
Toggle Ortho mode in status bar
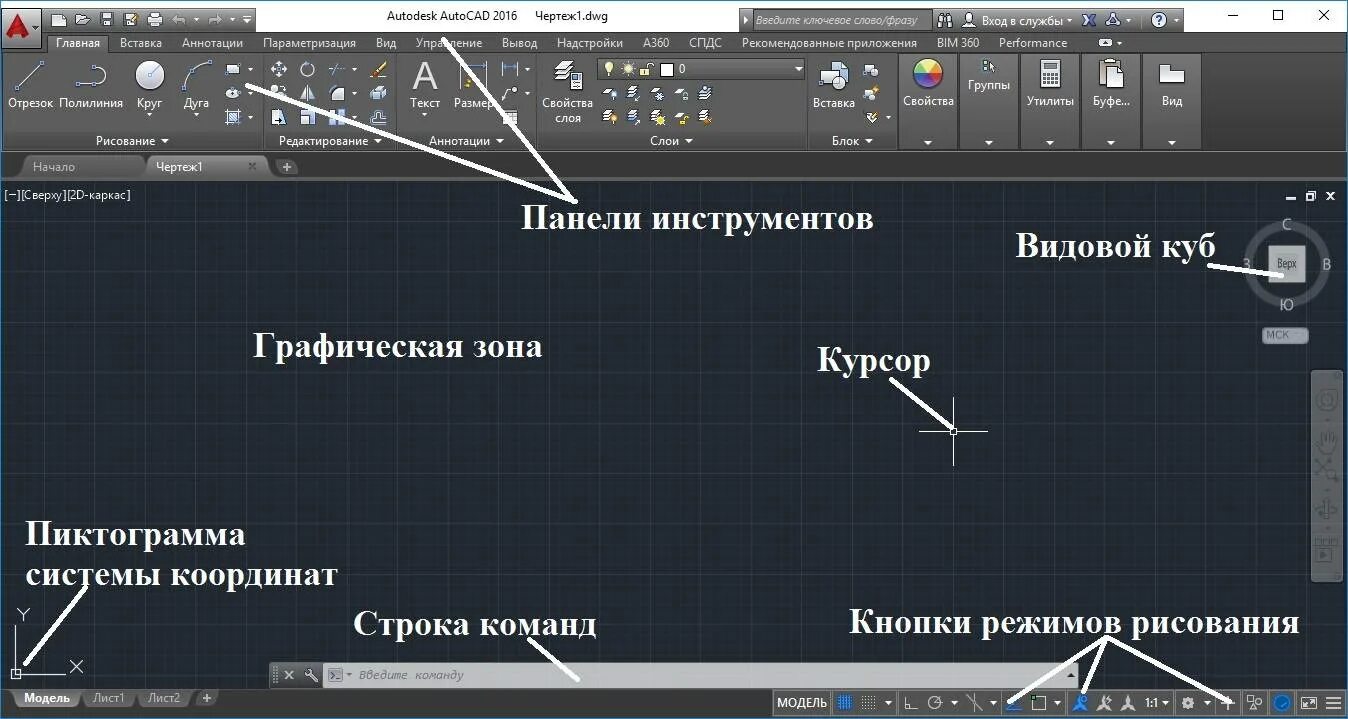click(911, 703)
